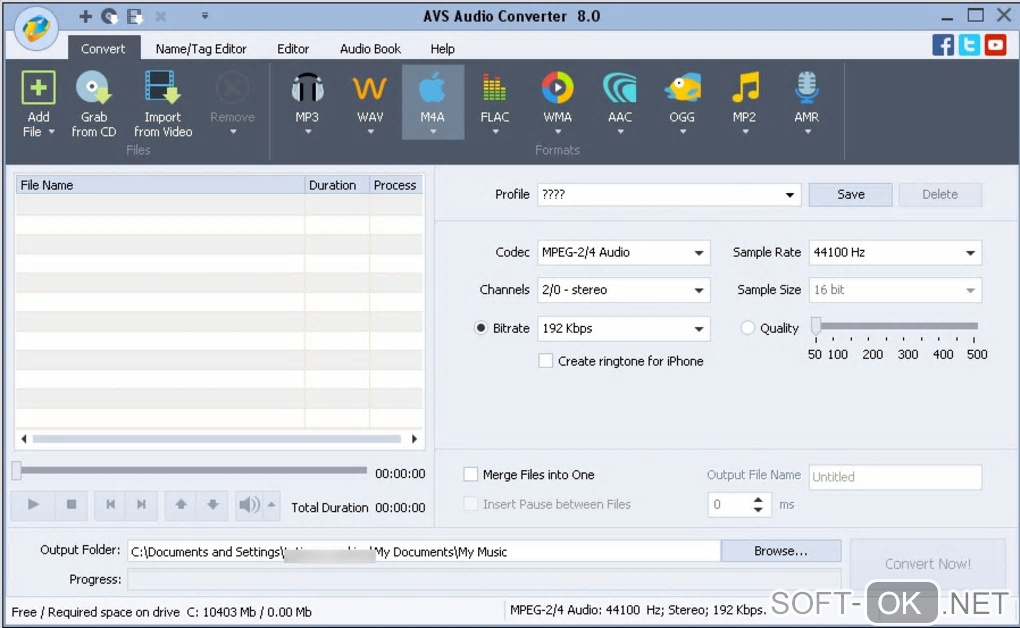Click the volume speaker icon
This screenshot has width=1020, height=628.
249,504
